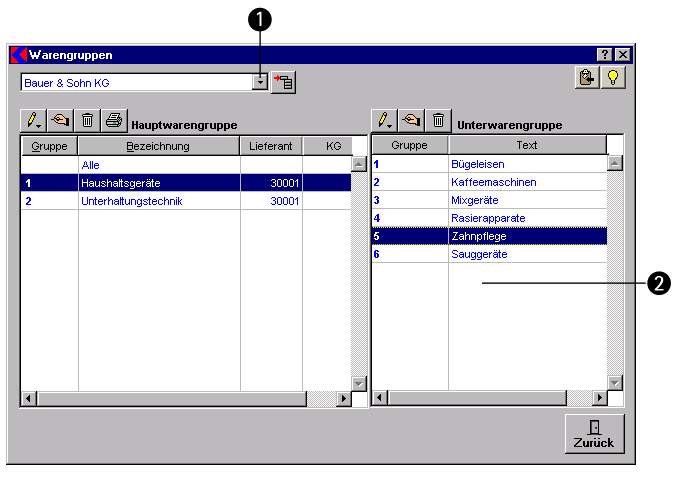Click the hand icon in Hauptwarengruppe toolbar

tap(61, 121)
